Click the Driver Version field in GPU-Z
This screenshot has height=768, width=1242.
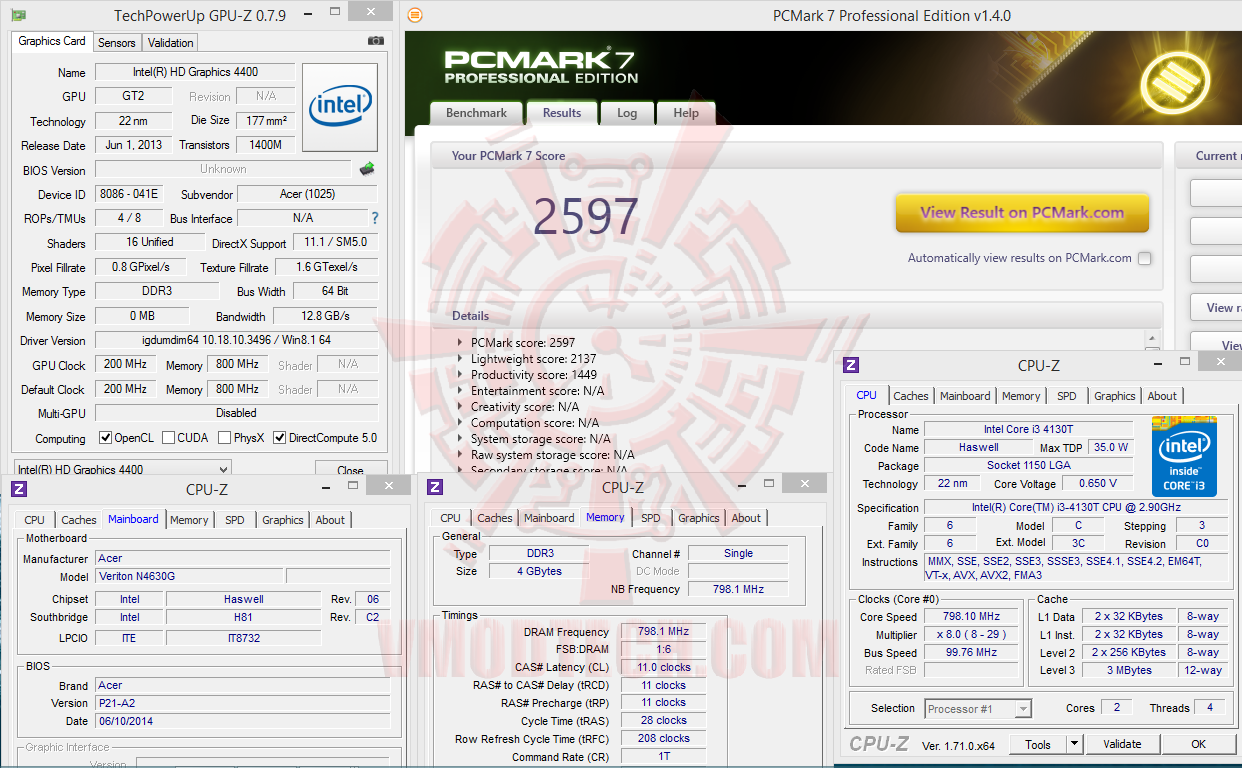pos(237,341)
